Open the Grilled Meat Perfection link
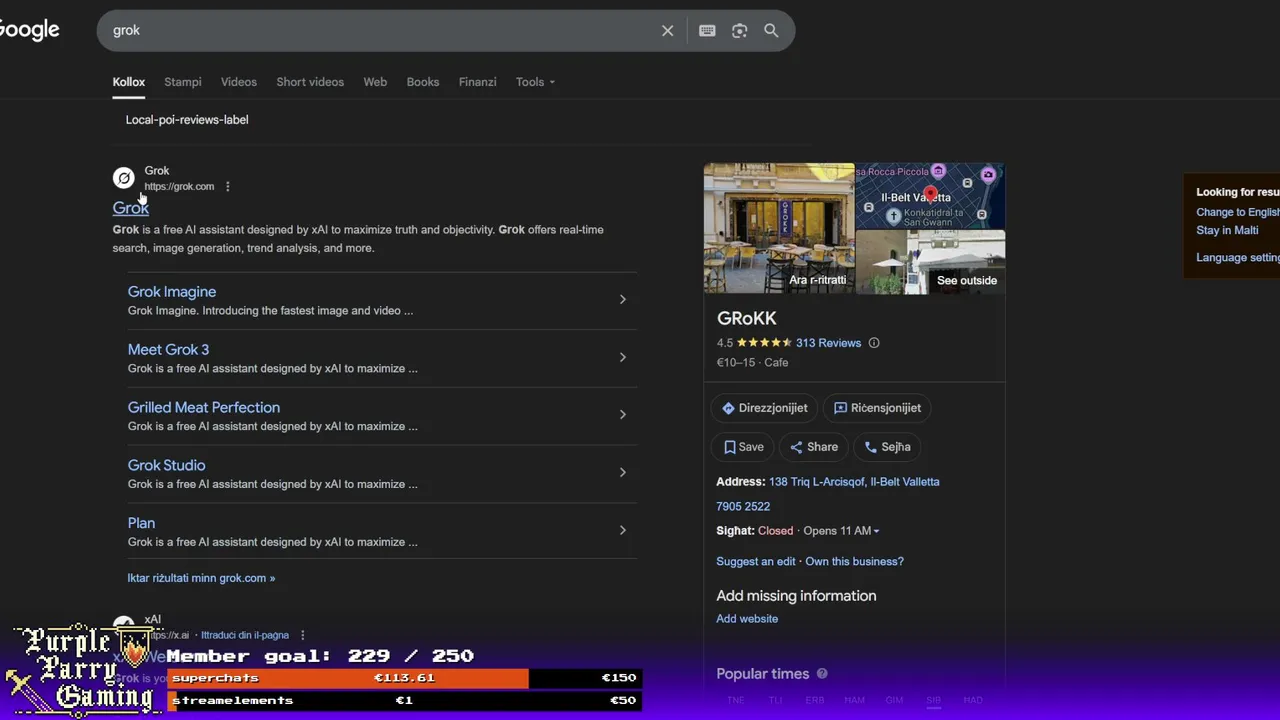 click(204, 408)
